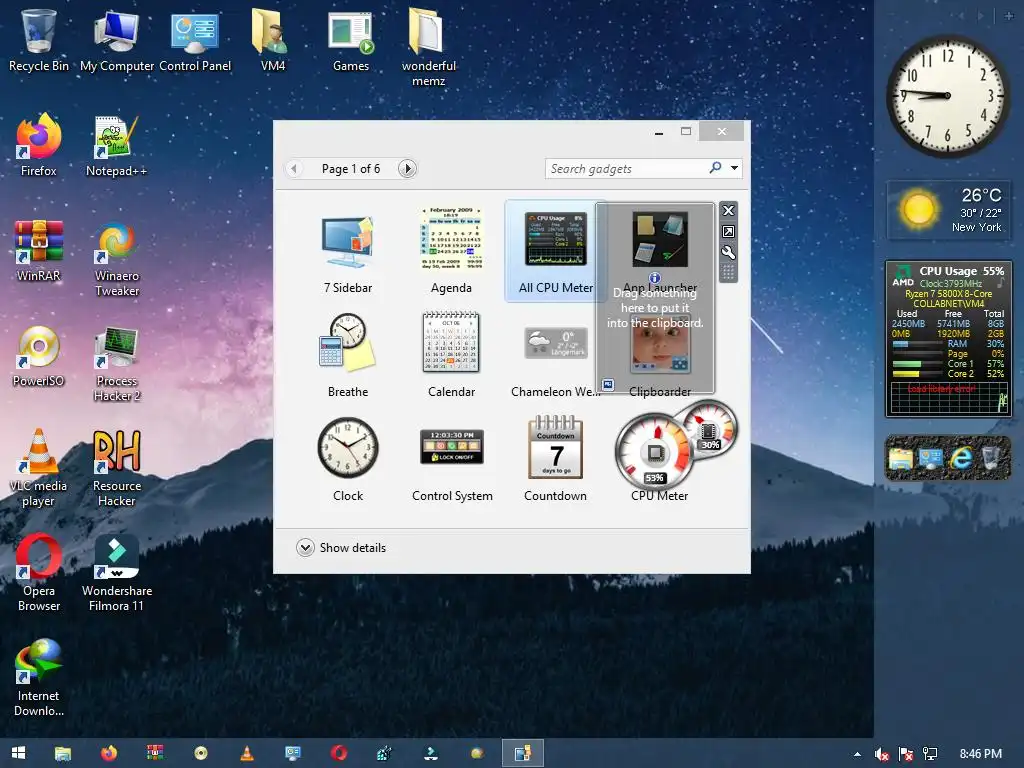Click the network tray icon
Image resolution: width=1024 pixels, height=768 pixels.
click(x=930, y=754)
